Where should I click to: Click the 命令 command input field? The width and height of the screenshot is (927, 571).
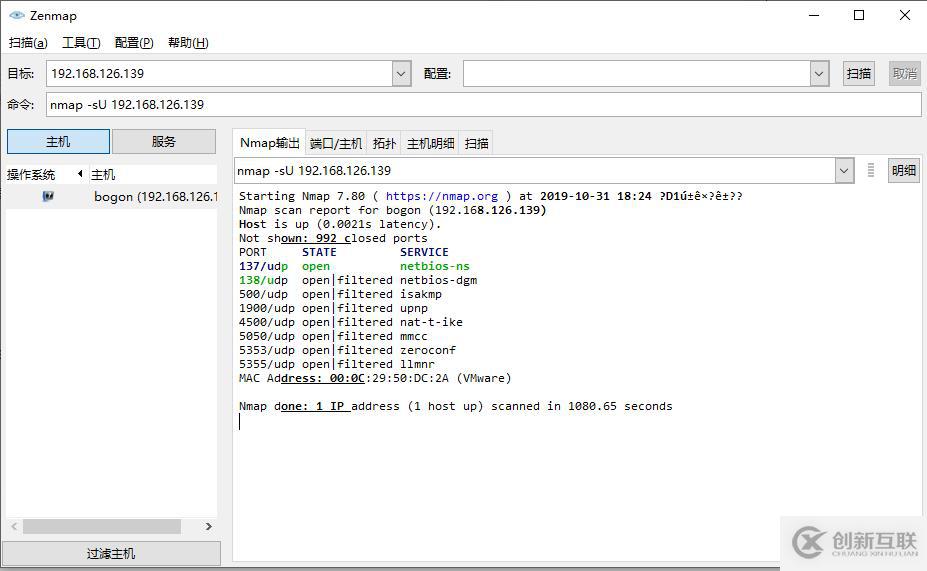[x=483, y=105]
